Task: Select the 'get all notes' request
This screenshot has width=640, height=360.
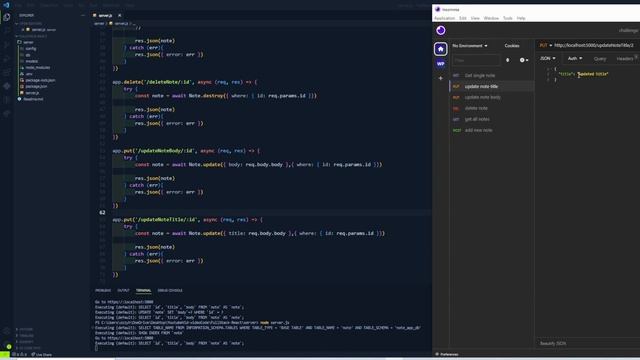Action: coord(492,119)
